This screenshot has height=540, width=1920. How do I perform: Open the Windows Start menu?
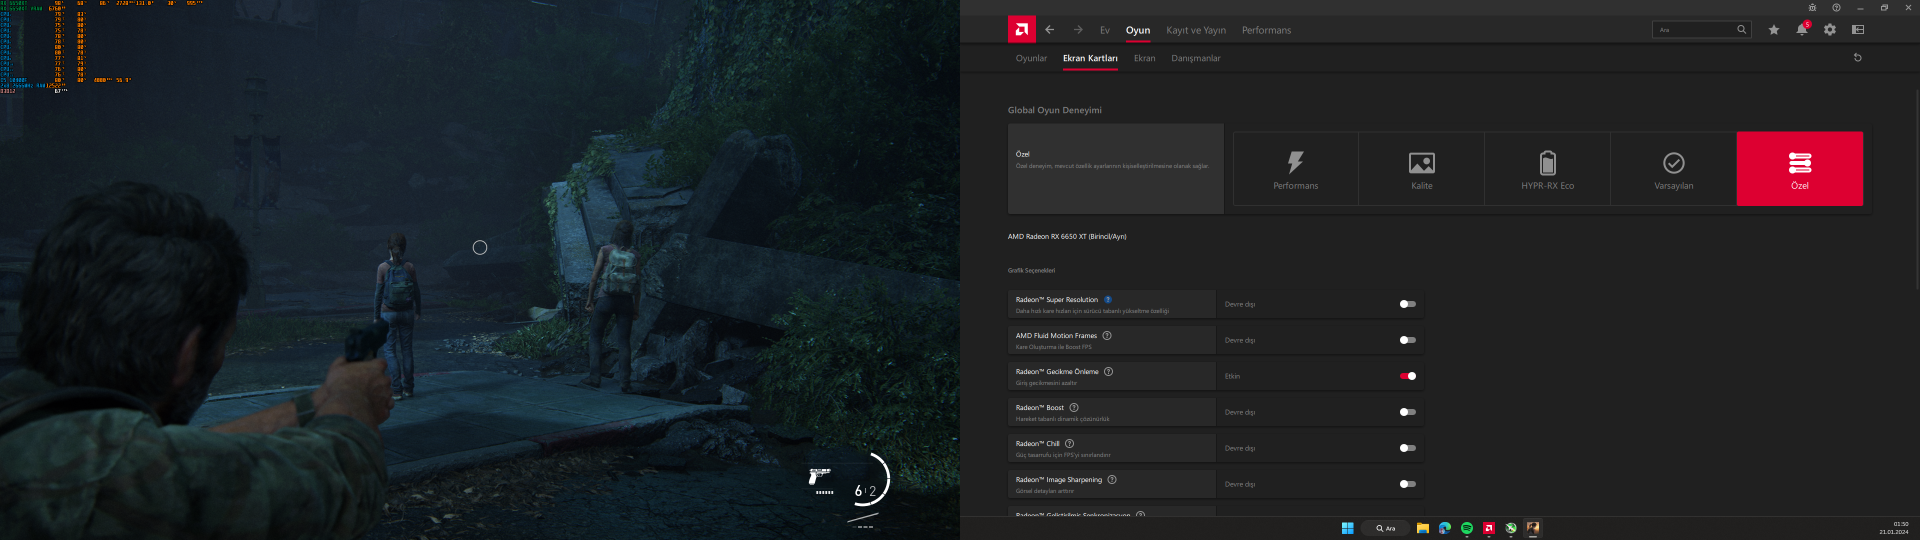[x=1347, y=528]
